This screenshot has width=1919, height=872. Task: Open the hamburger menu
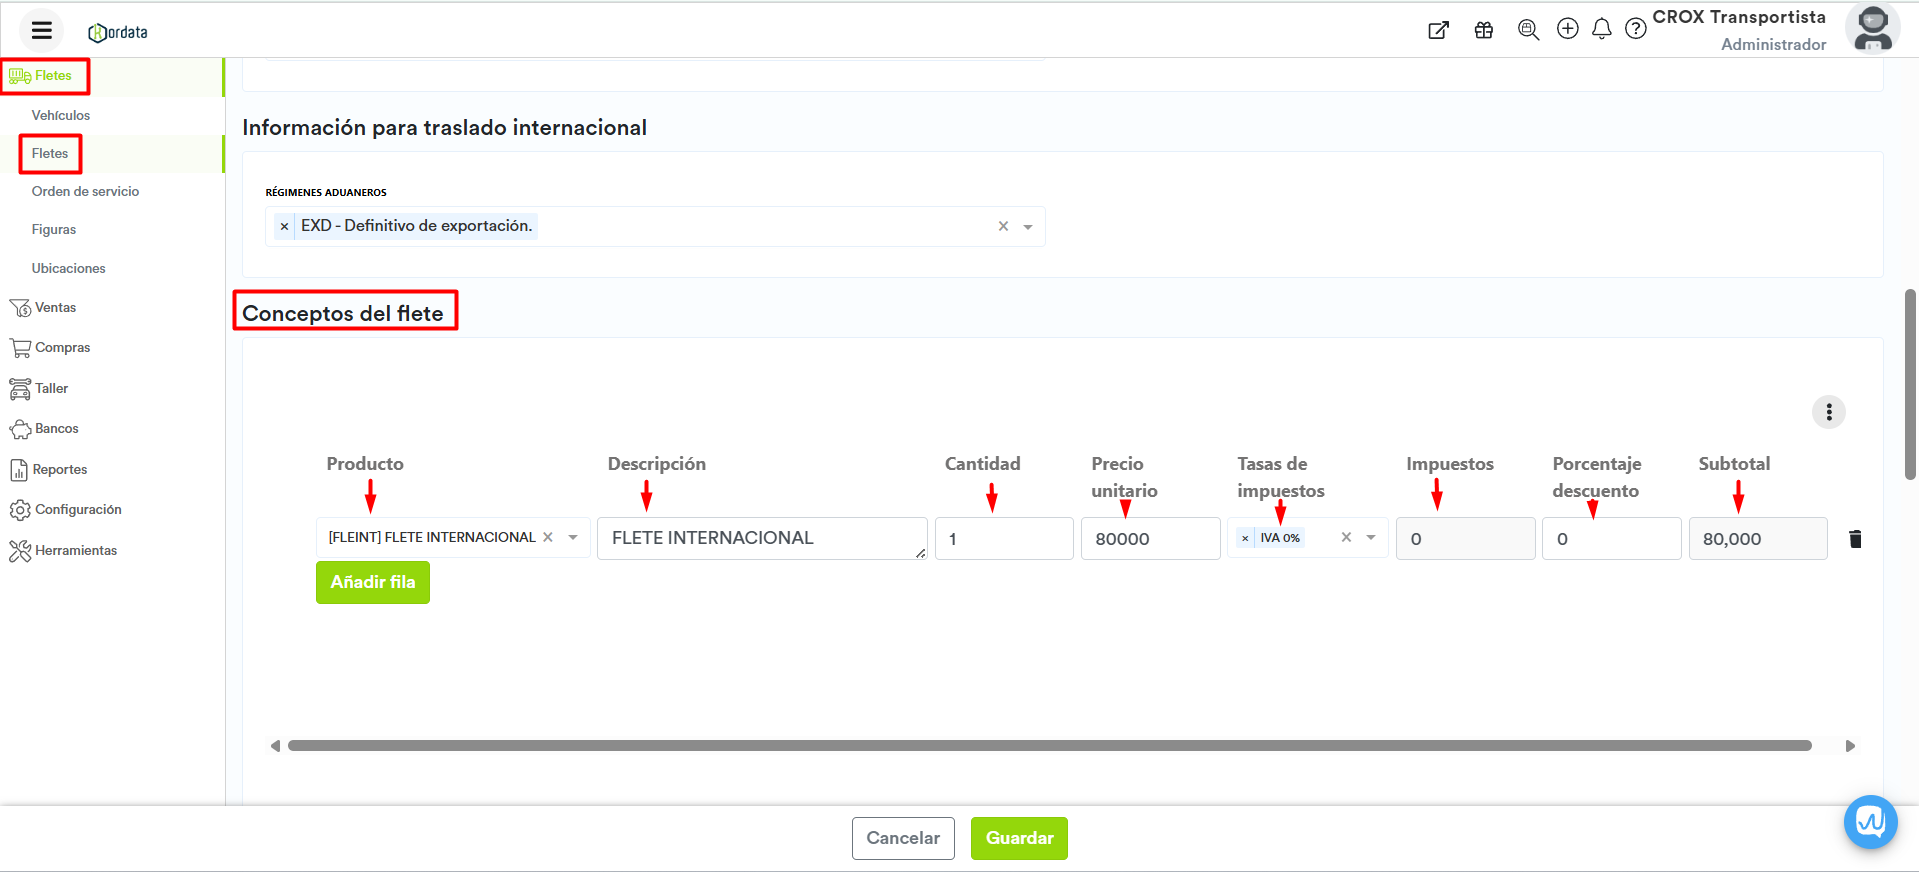coord(41,30)
